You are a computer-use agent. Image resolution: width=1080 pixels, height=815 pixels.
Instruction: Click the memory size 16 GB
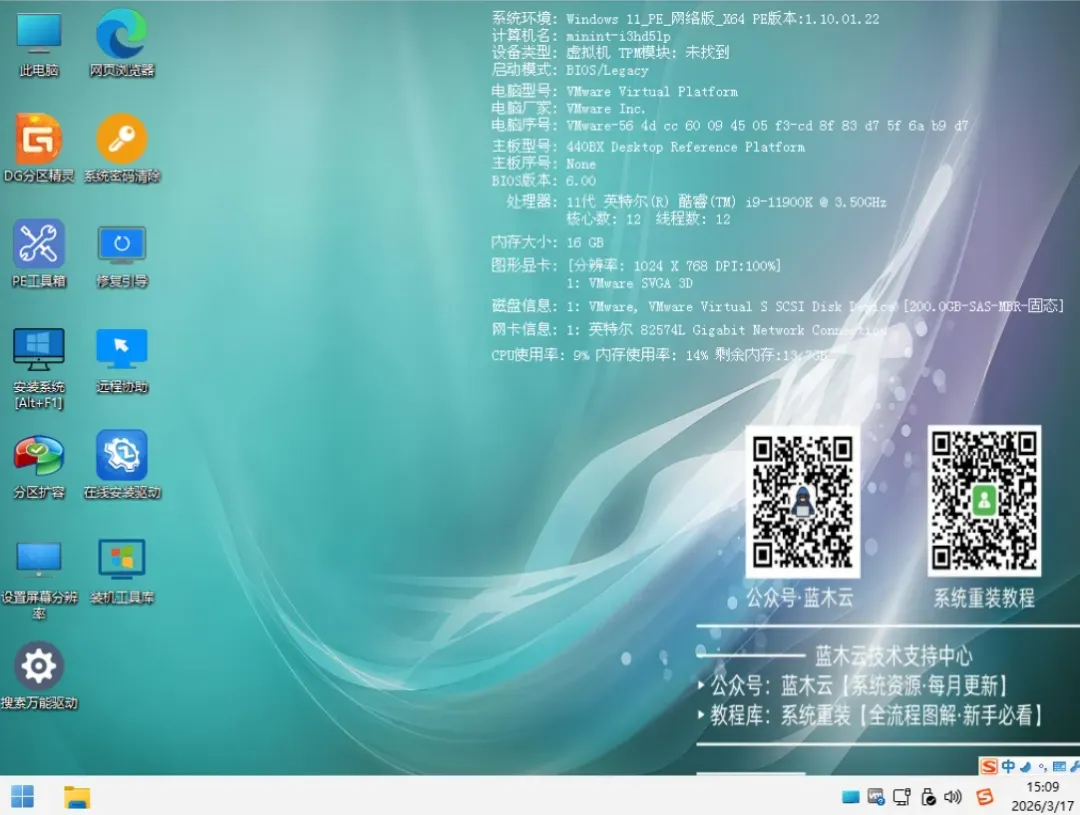tap(585, 243)
